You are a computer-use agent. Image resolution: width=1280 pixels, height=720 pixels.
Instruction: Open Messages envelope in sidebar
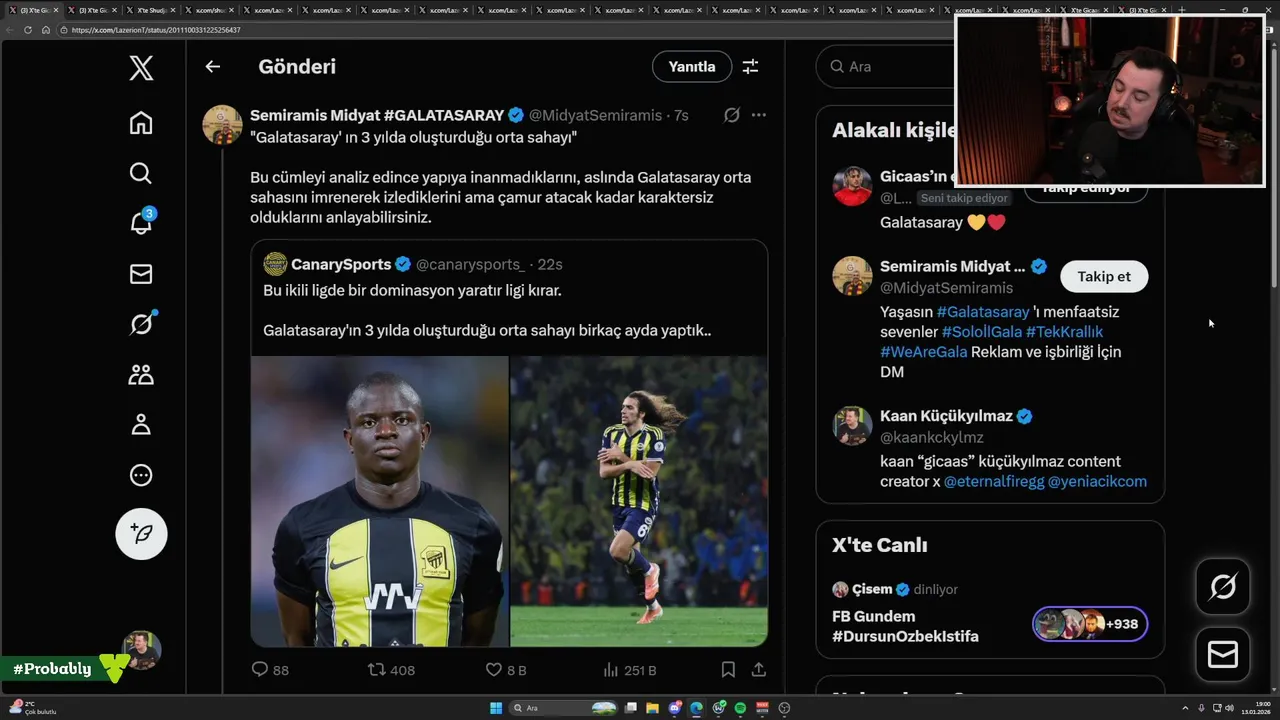[141, 274]
